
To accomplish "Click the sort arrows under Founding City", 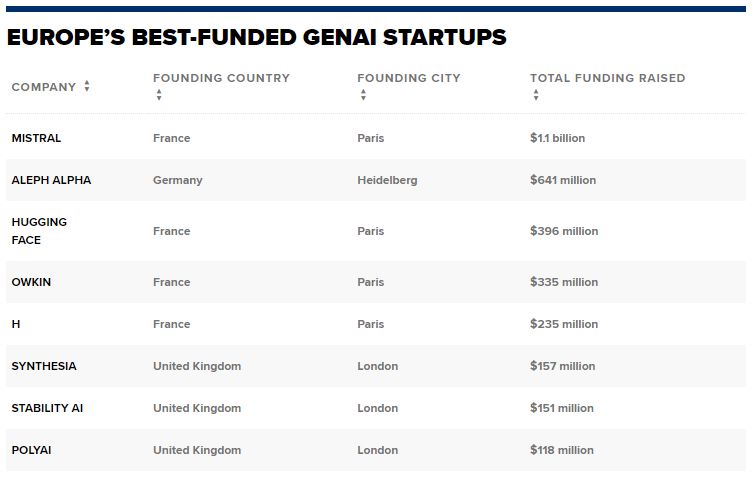I will [363, 96].
